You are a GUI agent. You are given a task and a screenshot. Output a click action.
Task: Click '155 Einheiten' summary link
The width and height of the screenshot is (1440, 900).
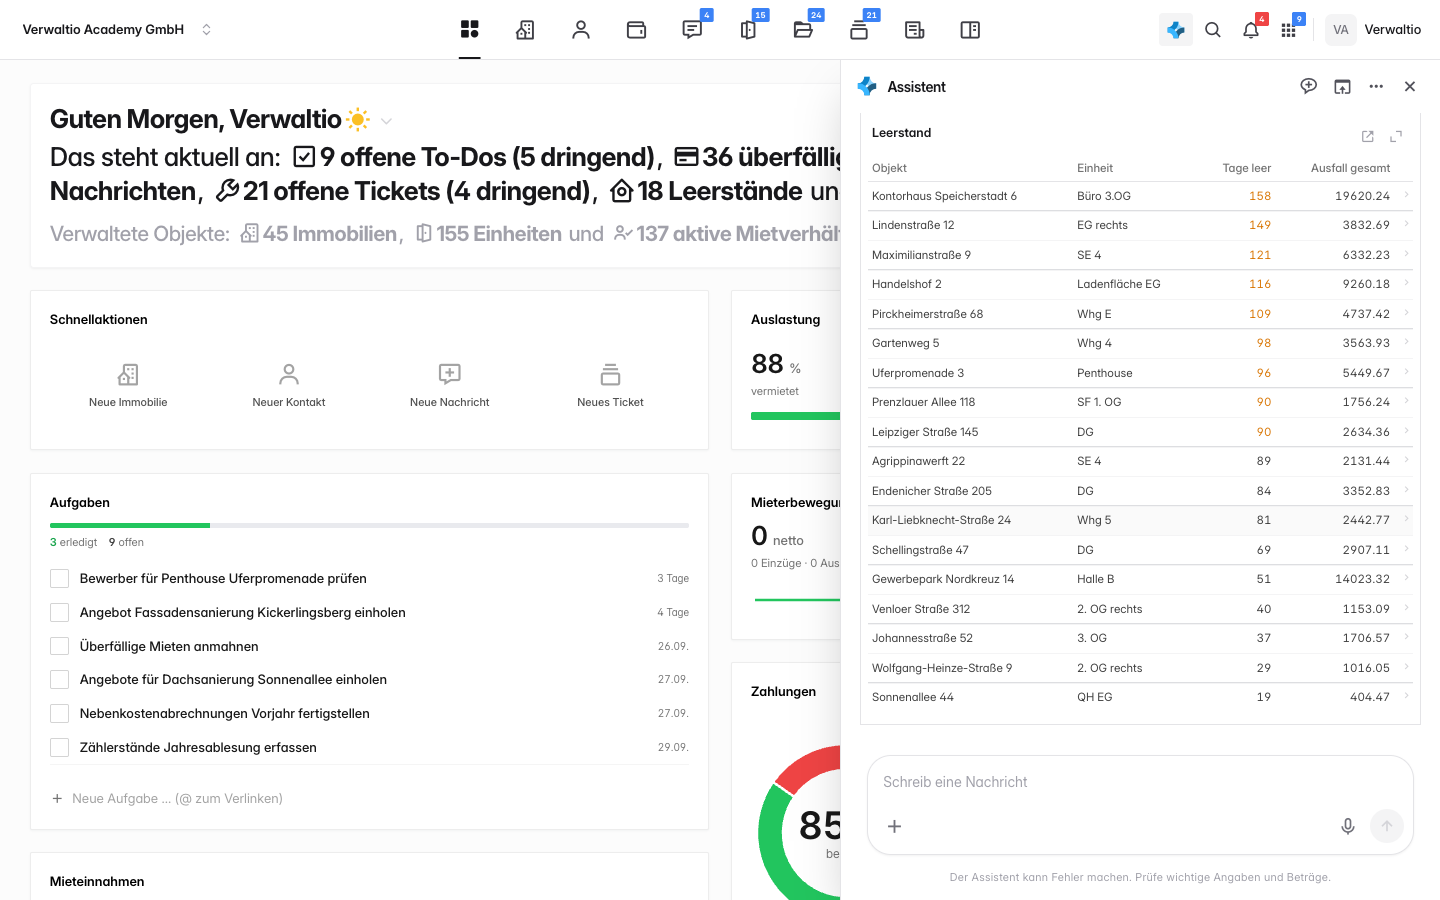(x=488, y=234)
